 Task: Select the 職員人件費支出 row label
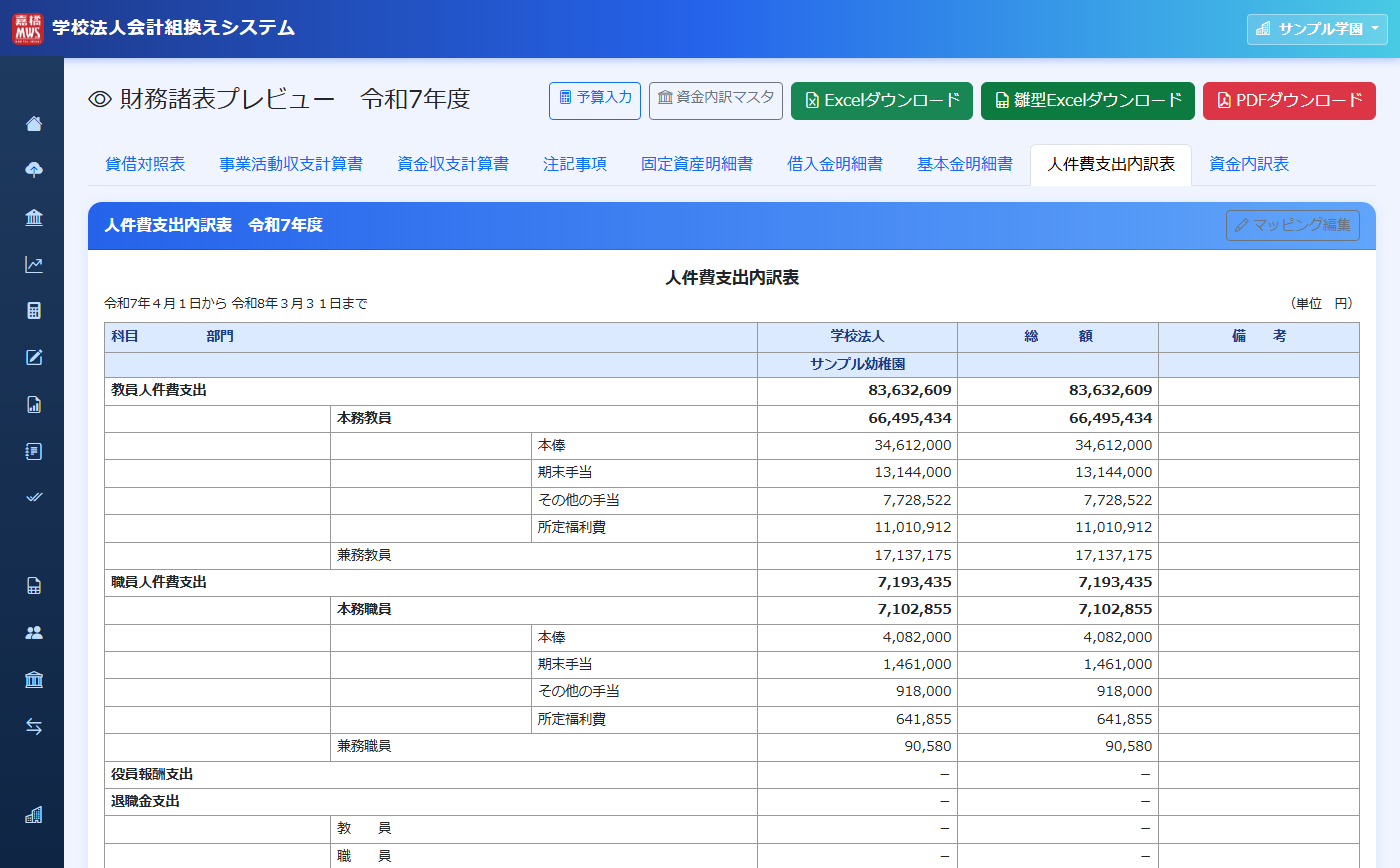(159, 582)
